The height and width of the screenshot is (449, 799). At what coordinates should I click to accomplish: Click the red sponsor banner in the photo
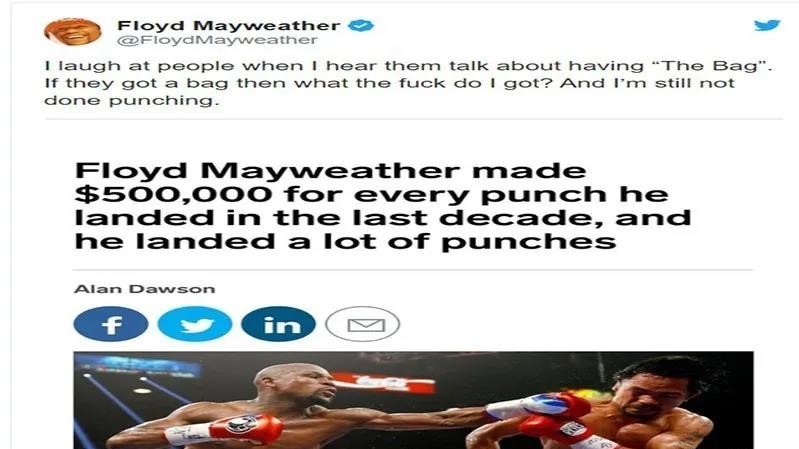tap(385, 382)
